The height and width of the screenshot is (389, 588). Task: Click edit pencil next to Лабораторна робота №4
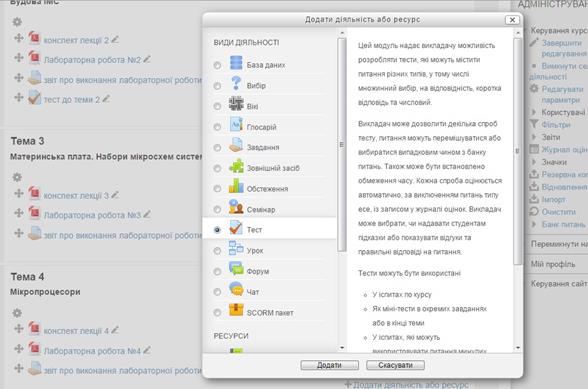[x=147, y=350]
